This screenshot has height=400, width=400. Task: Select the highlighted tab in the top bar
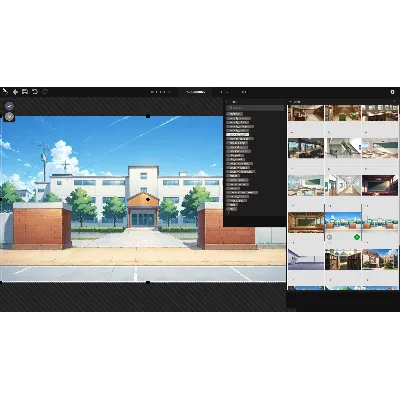point(196,92)
